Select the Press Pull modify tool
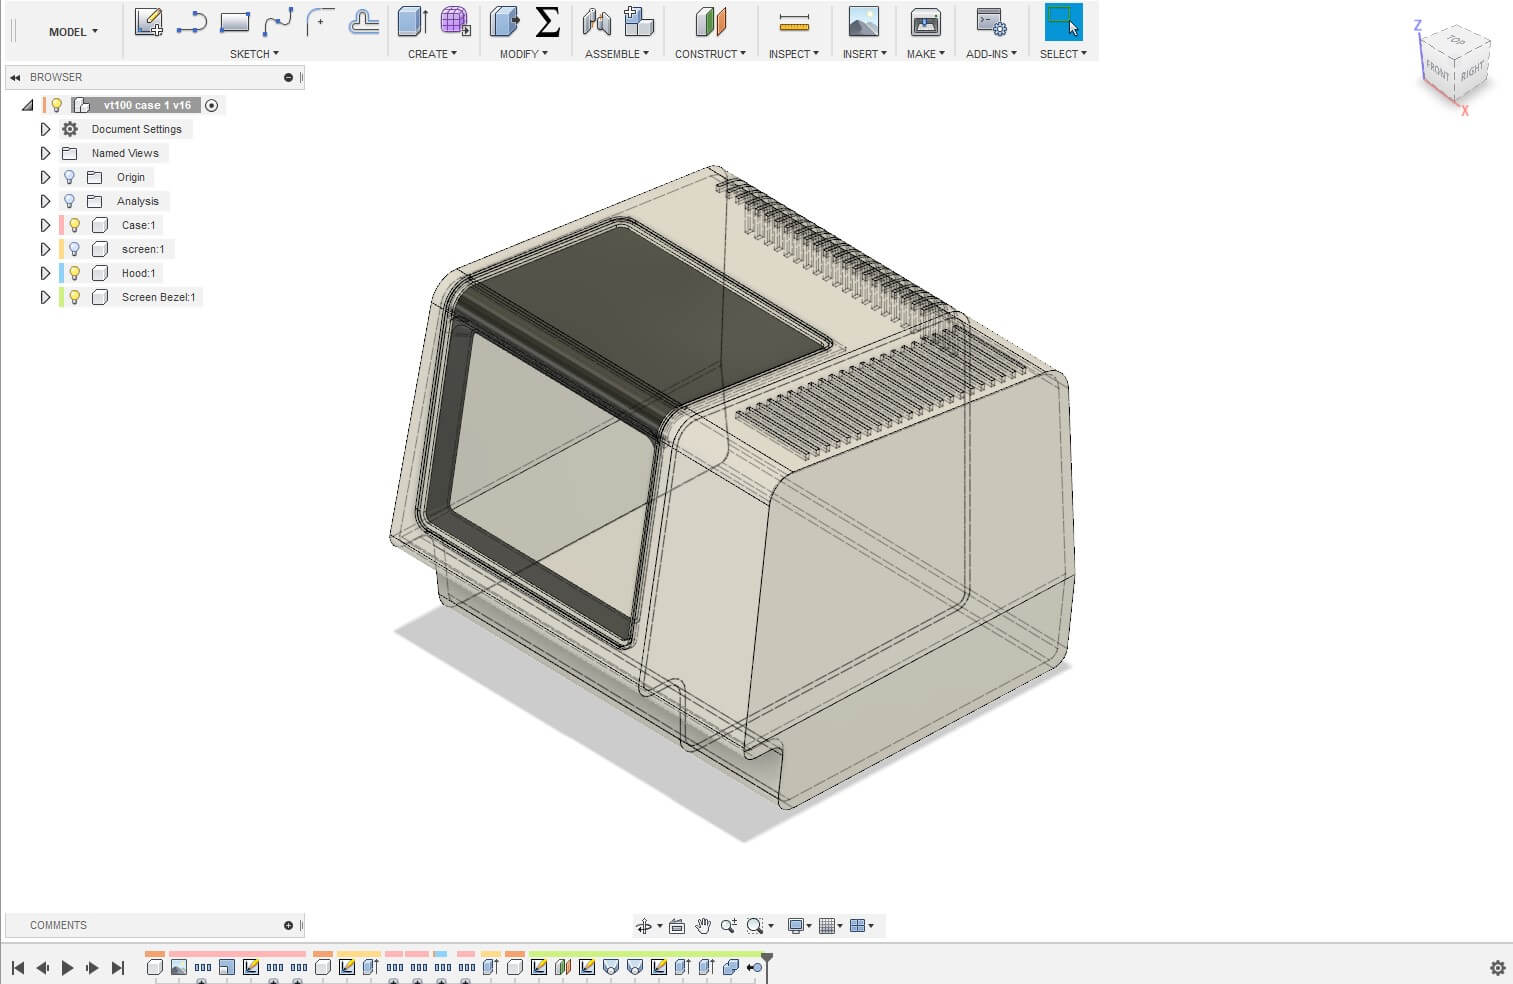Image resolution: width=1513 pixels, height=984 pixels. (x=505, y=22)
